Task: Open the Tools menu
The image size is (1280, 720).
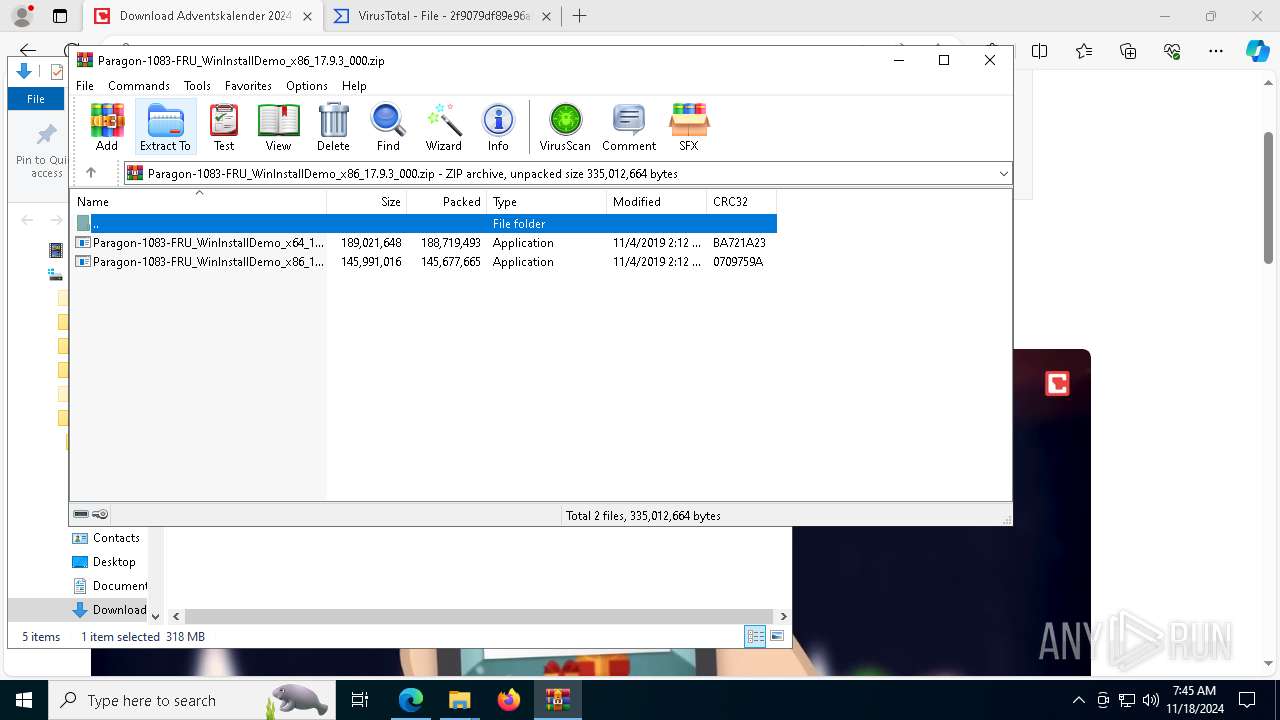Action: pyautogui.click(x=197, y=86)
